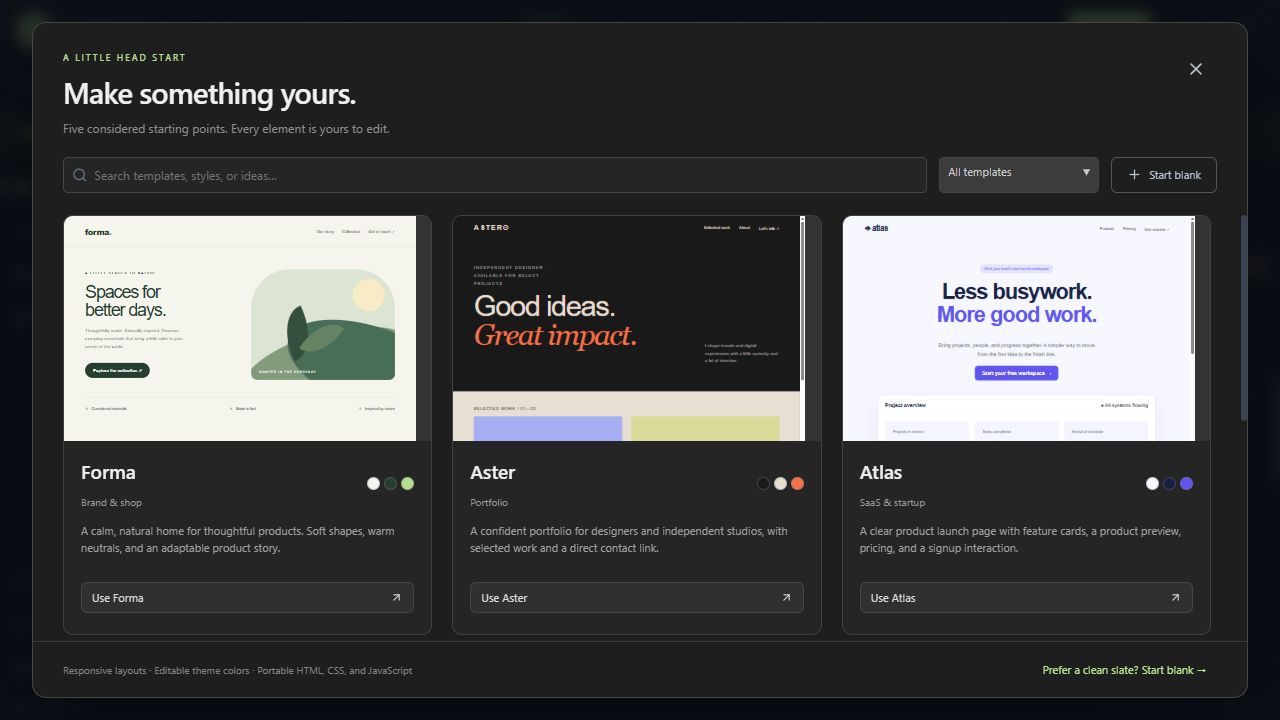Pick Forma's cream white color swatch

(373, 483)
